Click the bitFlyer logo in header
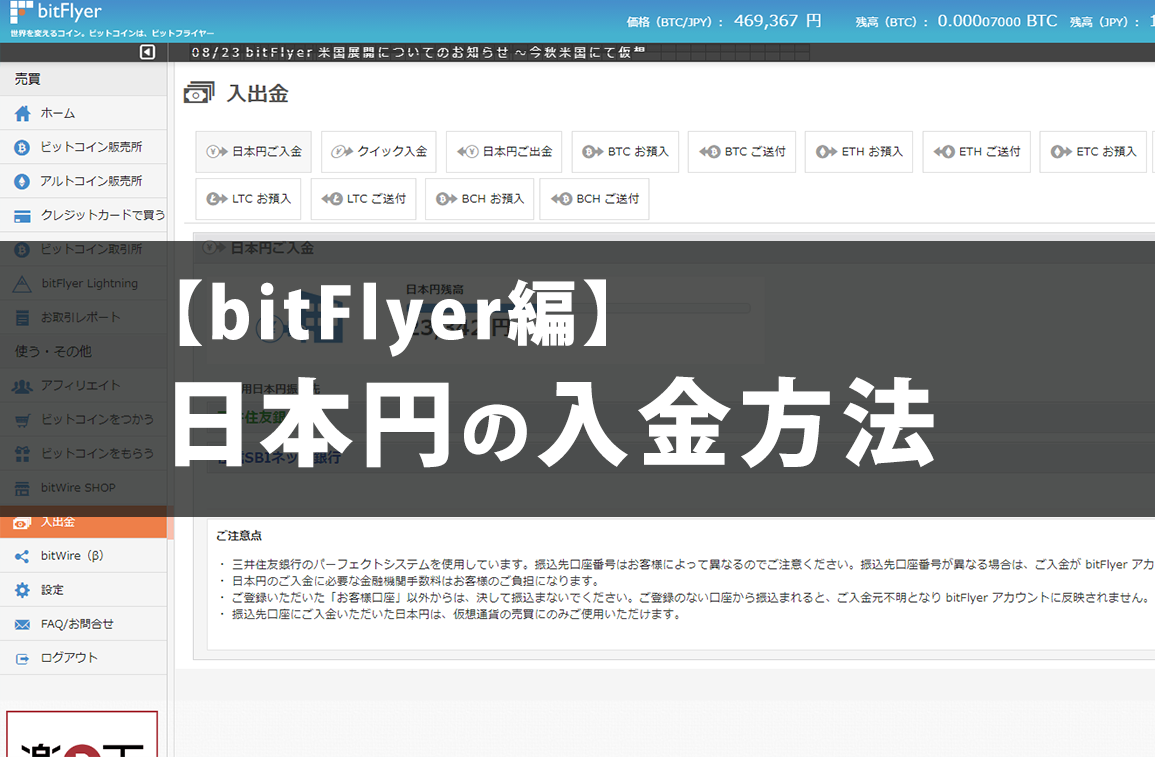The width and height of the screenshot is (1155, 757). [x=56, y=13]
